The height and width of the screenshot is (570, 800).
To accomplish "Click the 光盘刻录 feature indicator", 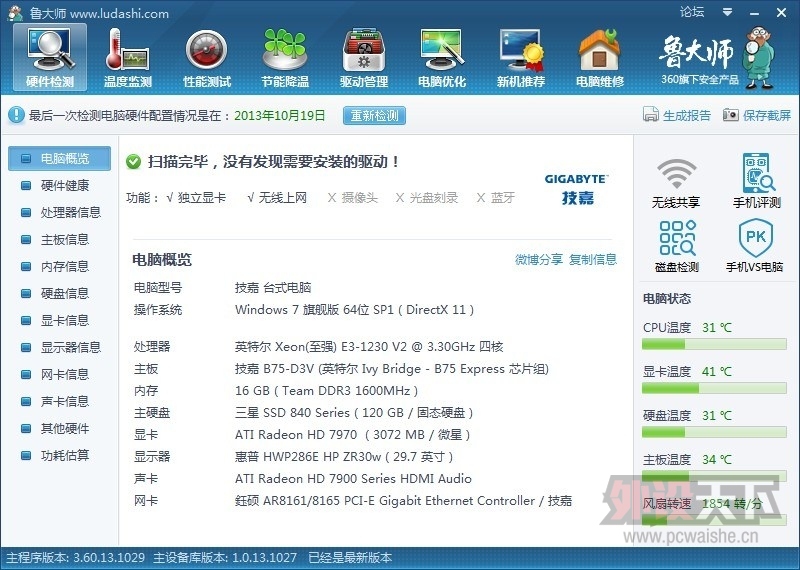I will (x=427, y=197).
